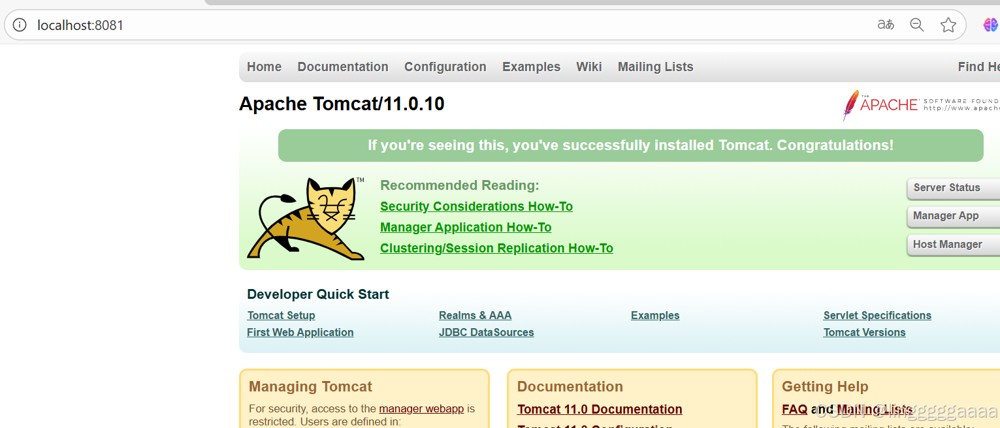Open the colorful brain extension icon

pyautogui.click(x=990, y=25)
